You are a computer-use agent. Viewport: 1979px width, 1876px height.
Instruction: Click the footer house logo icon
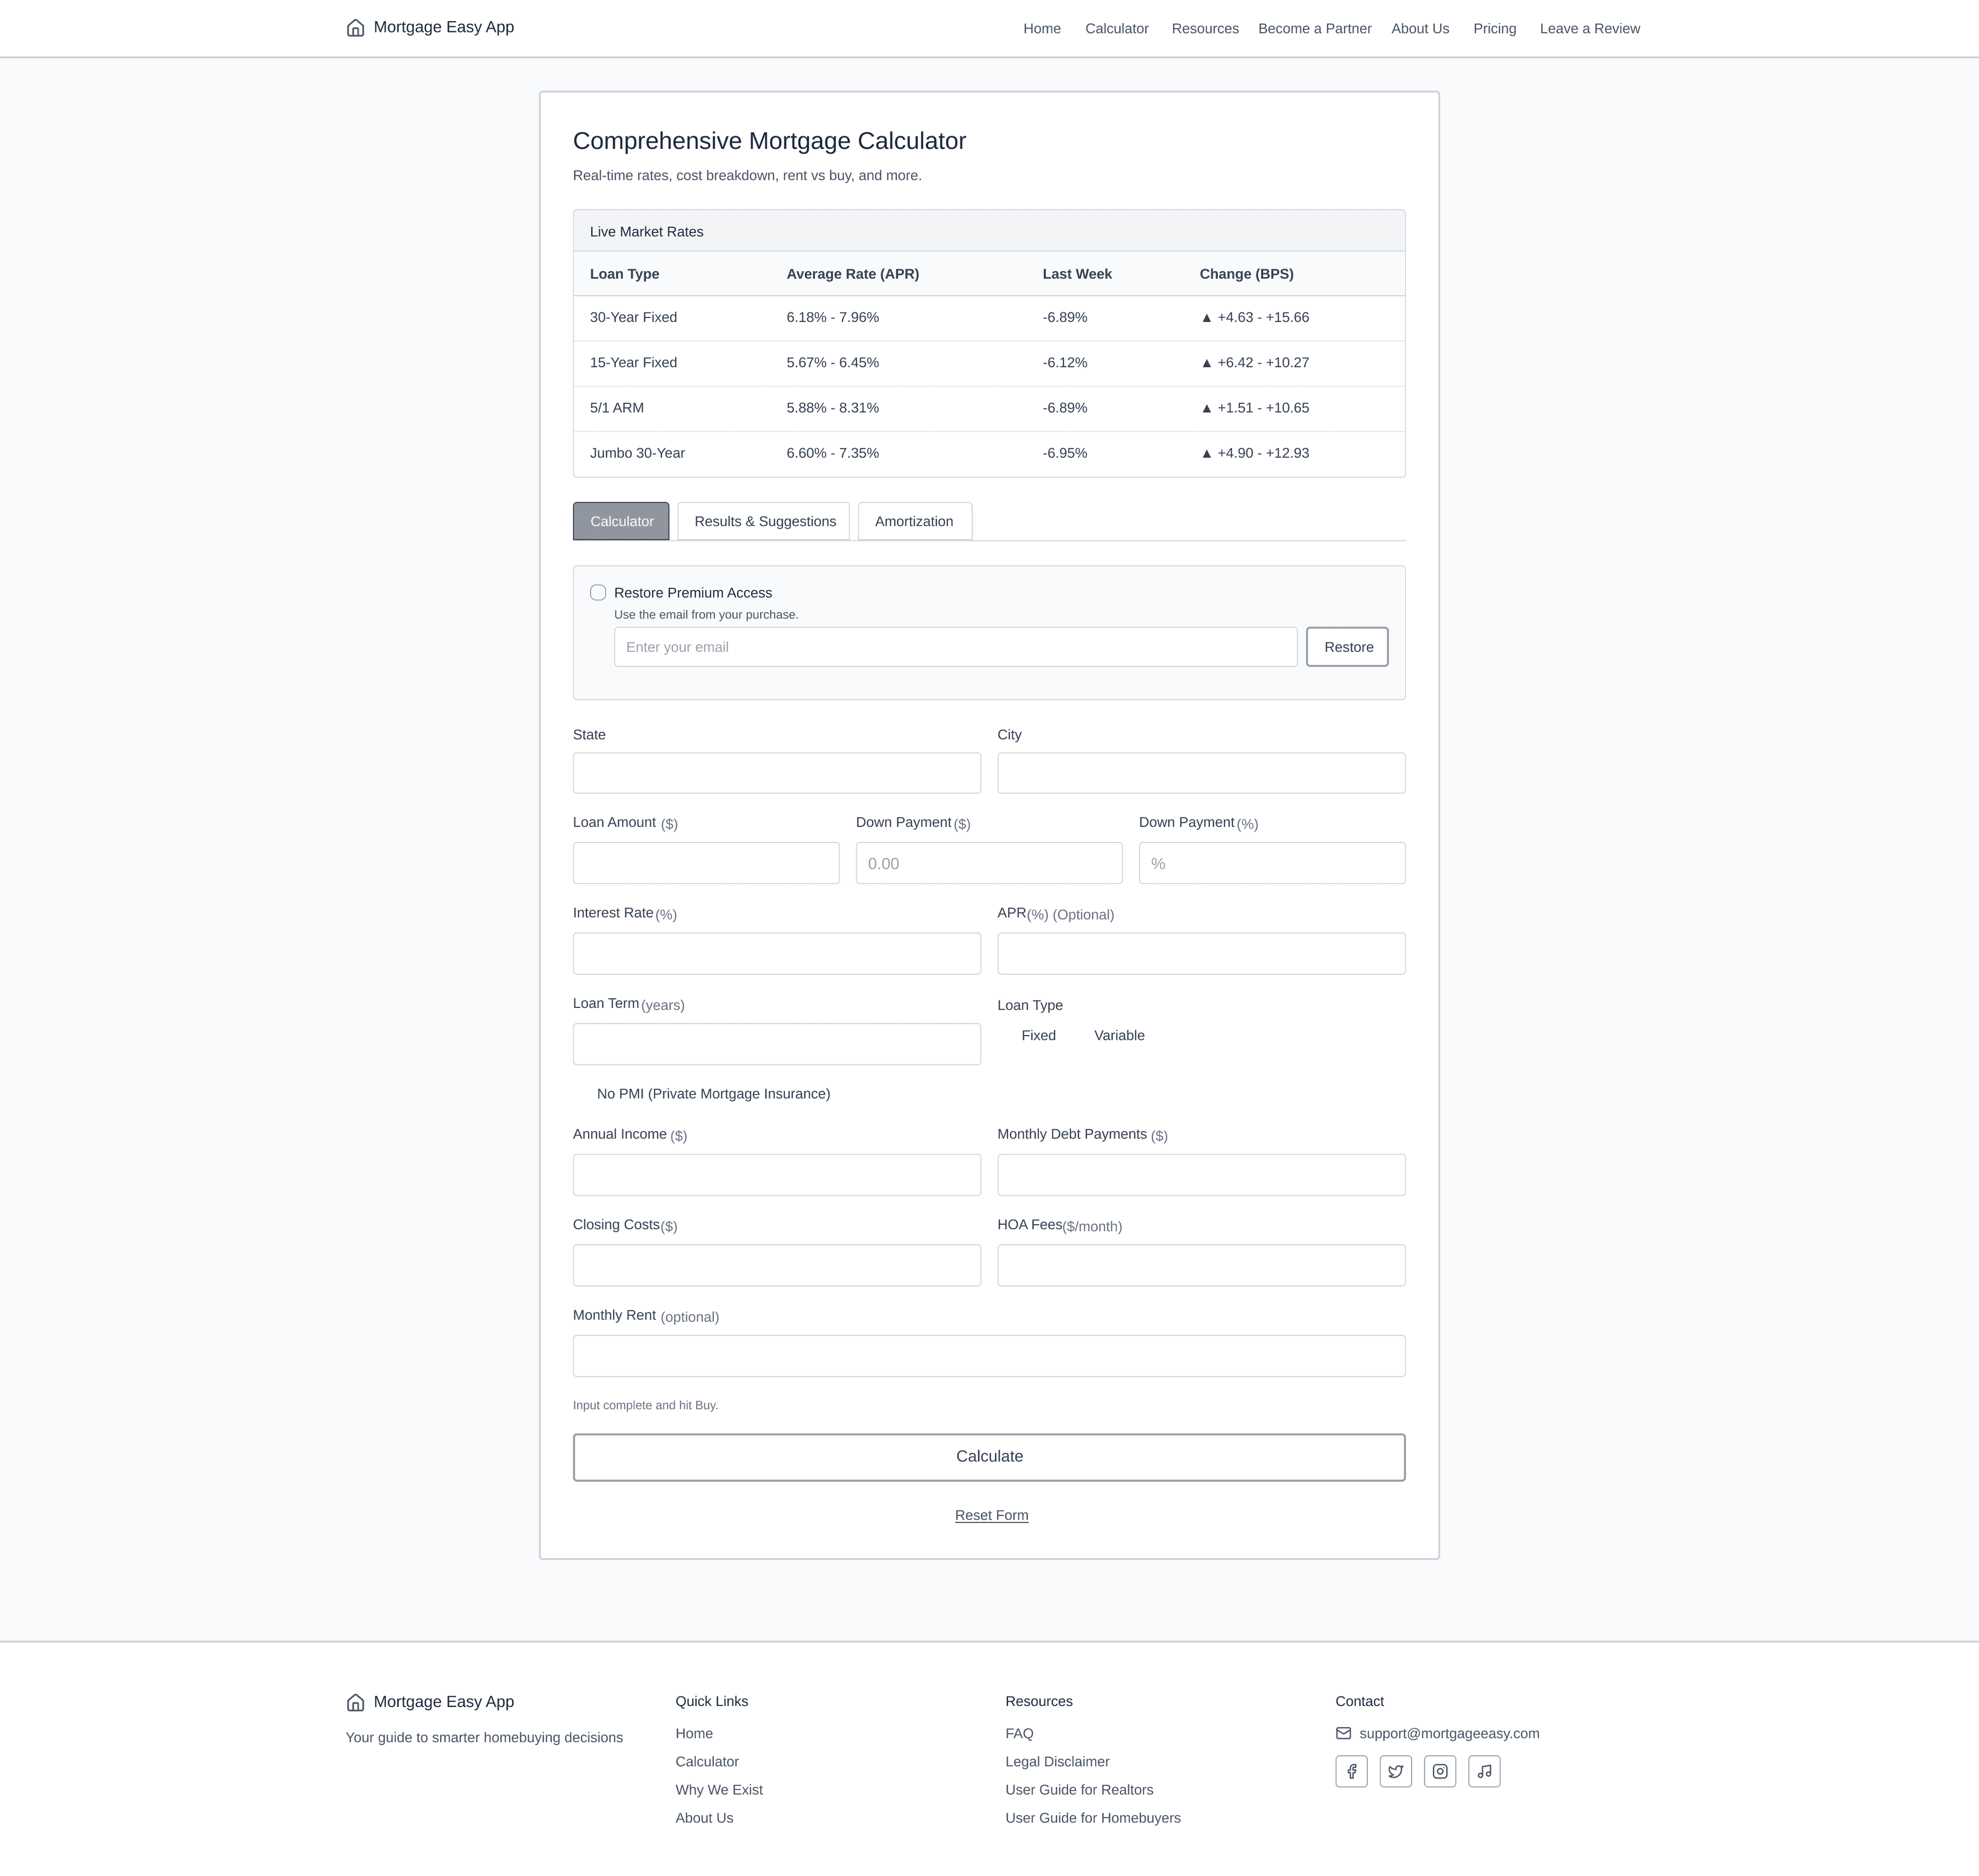tap(355, 1702)
